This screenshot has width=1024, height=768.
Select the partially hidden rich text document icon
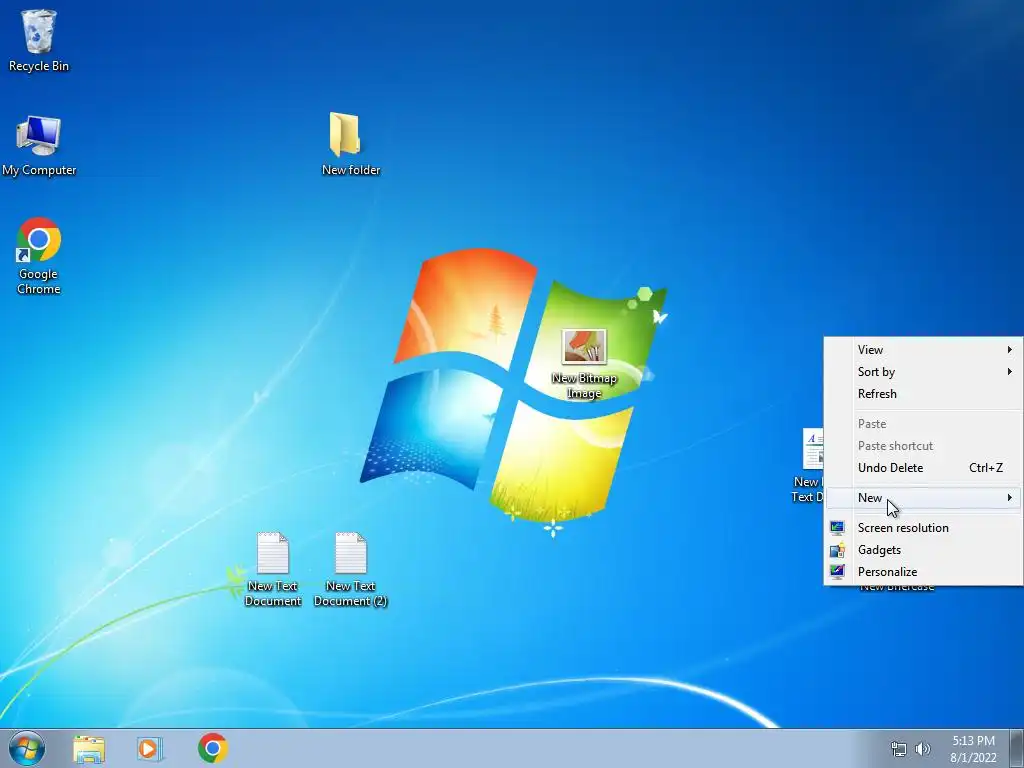pos(812,449)
